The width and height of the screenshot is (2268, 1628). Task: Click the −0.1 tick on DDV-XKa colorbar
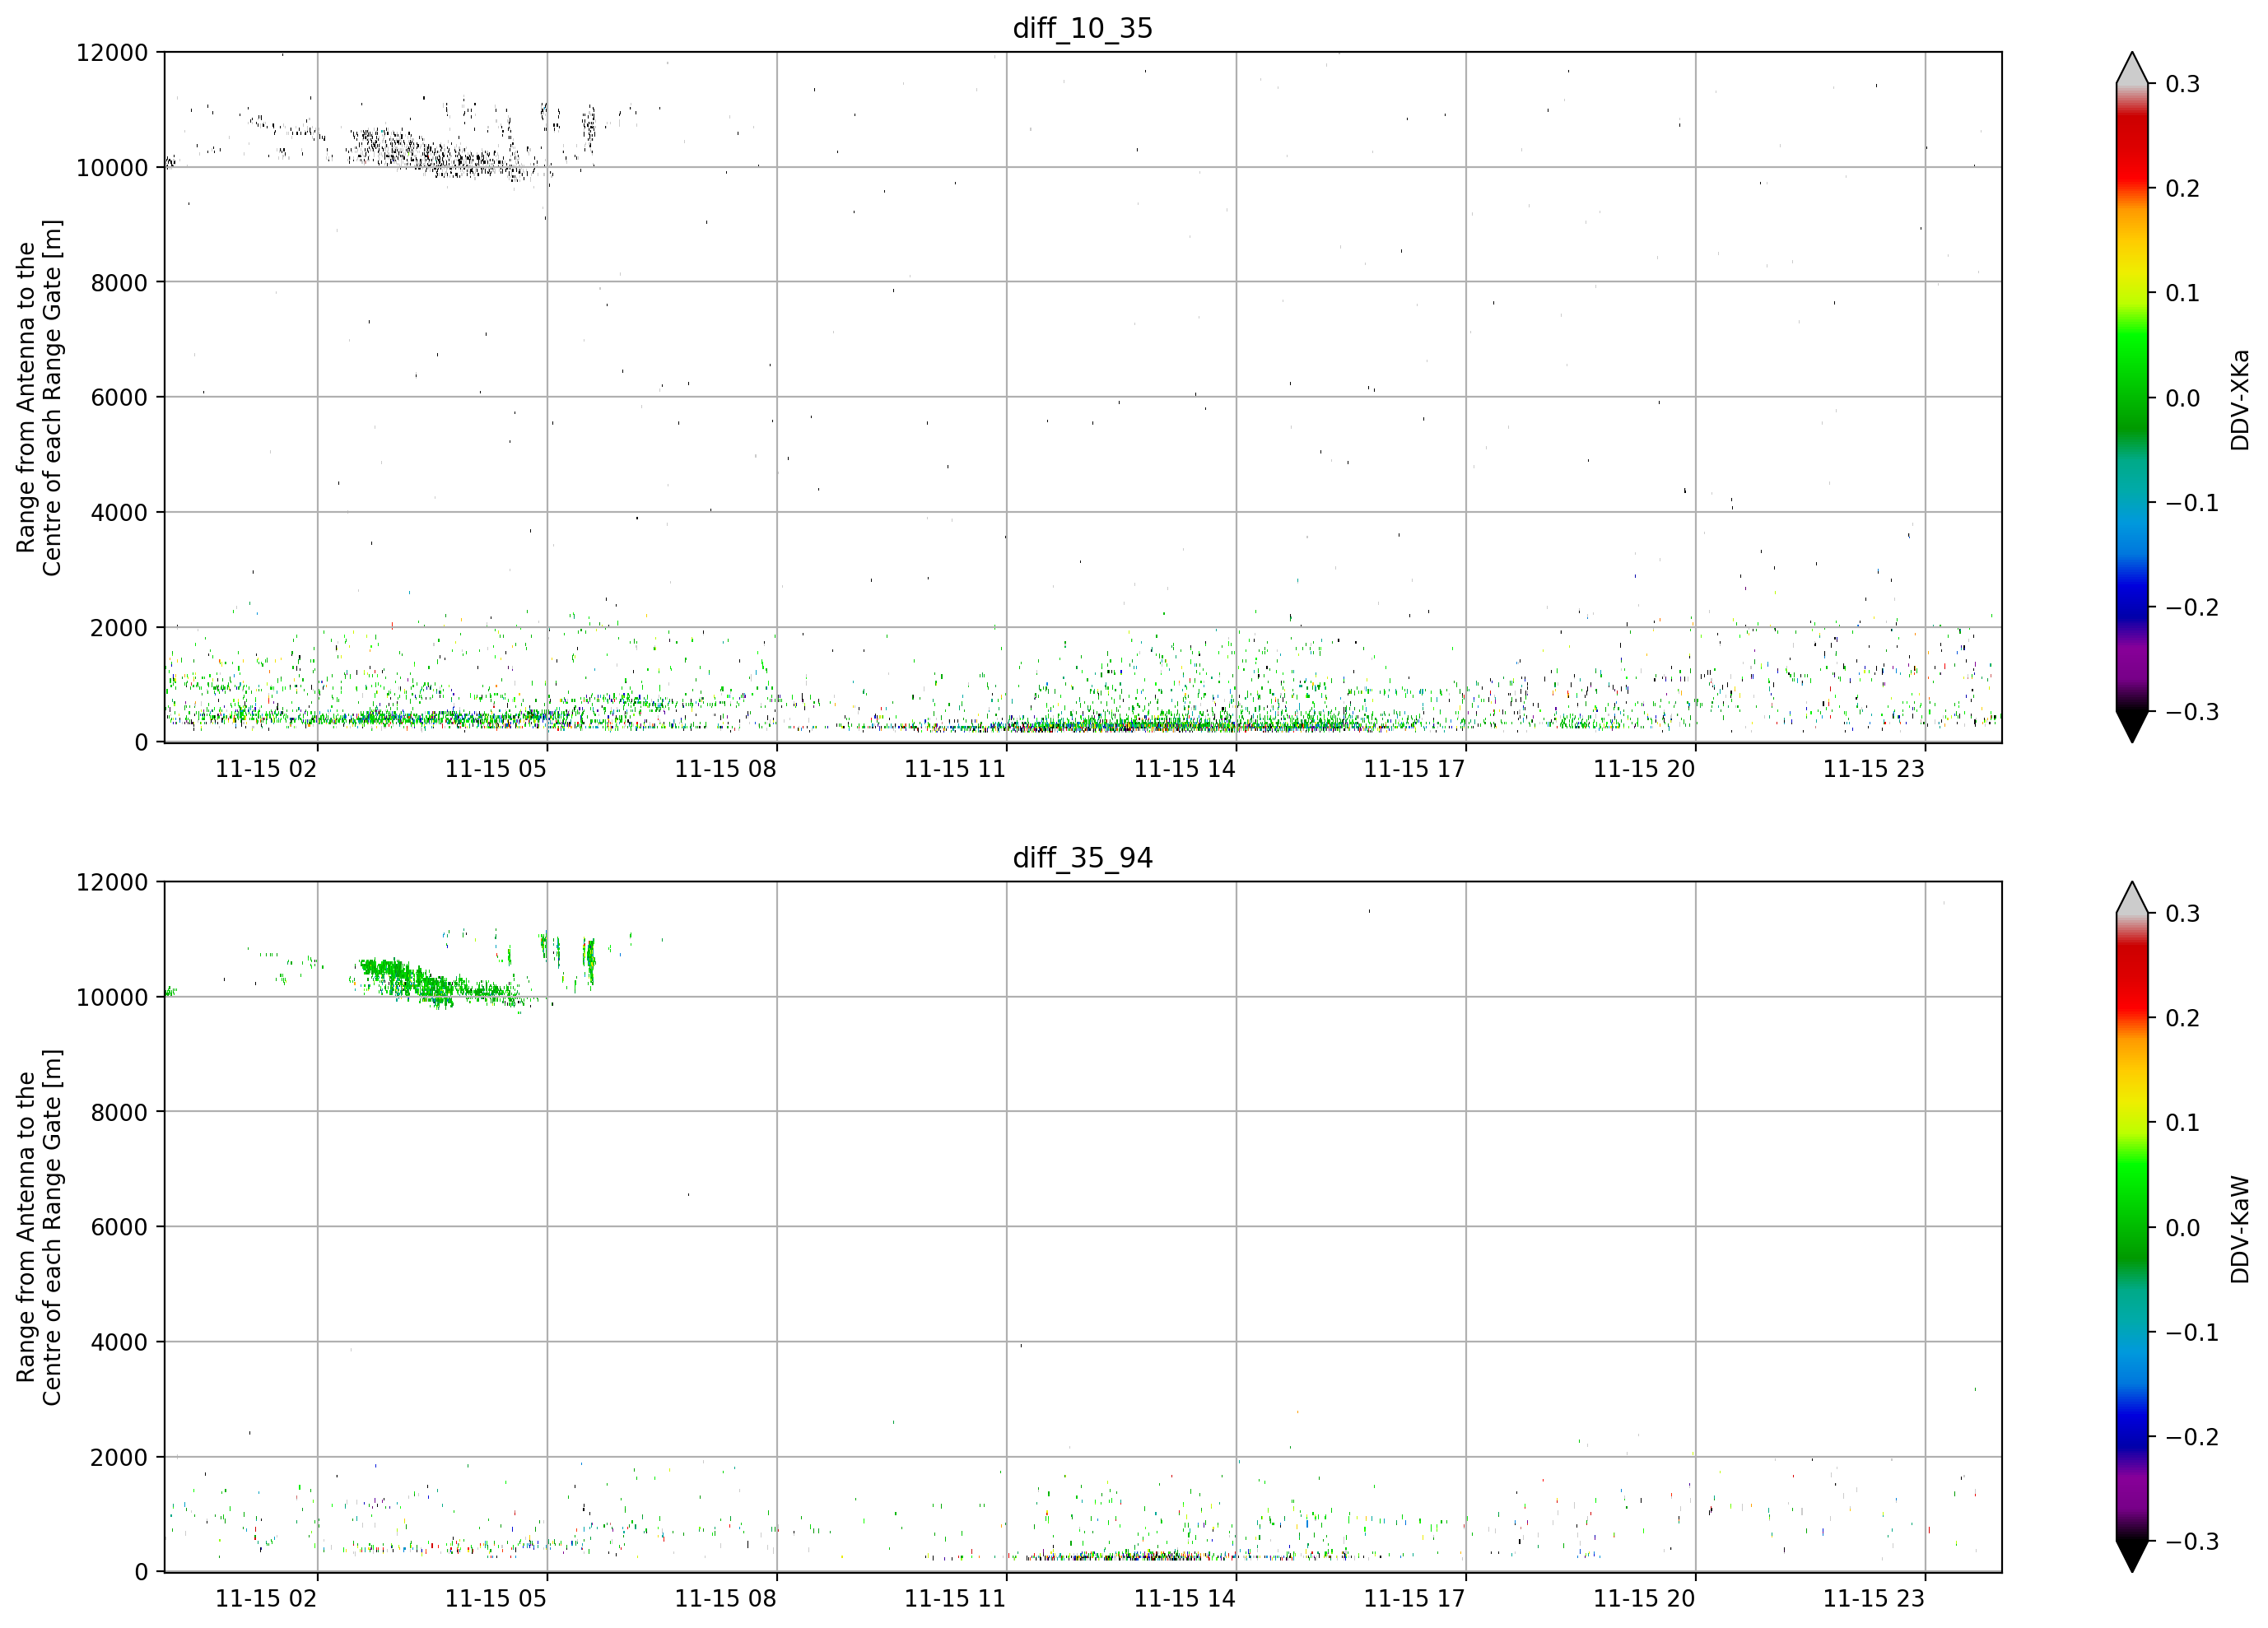[2192, 503]
